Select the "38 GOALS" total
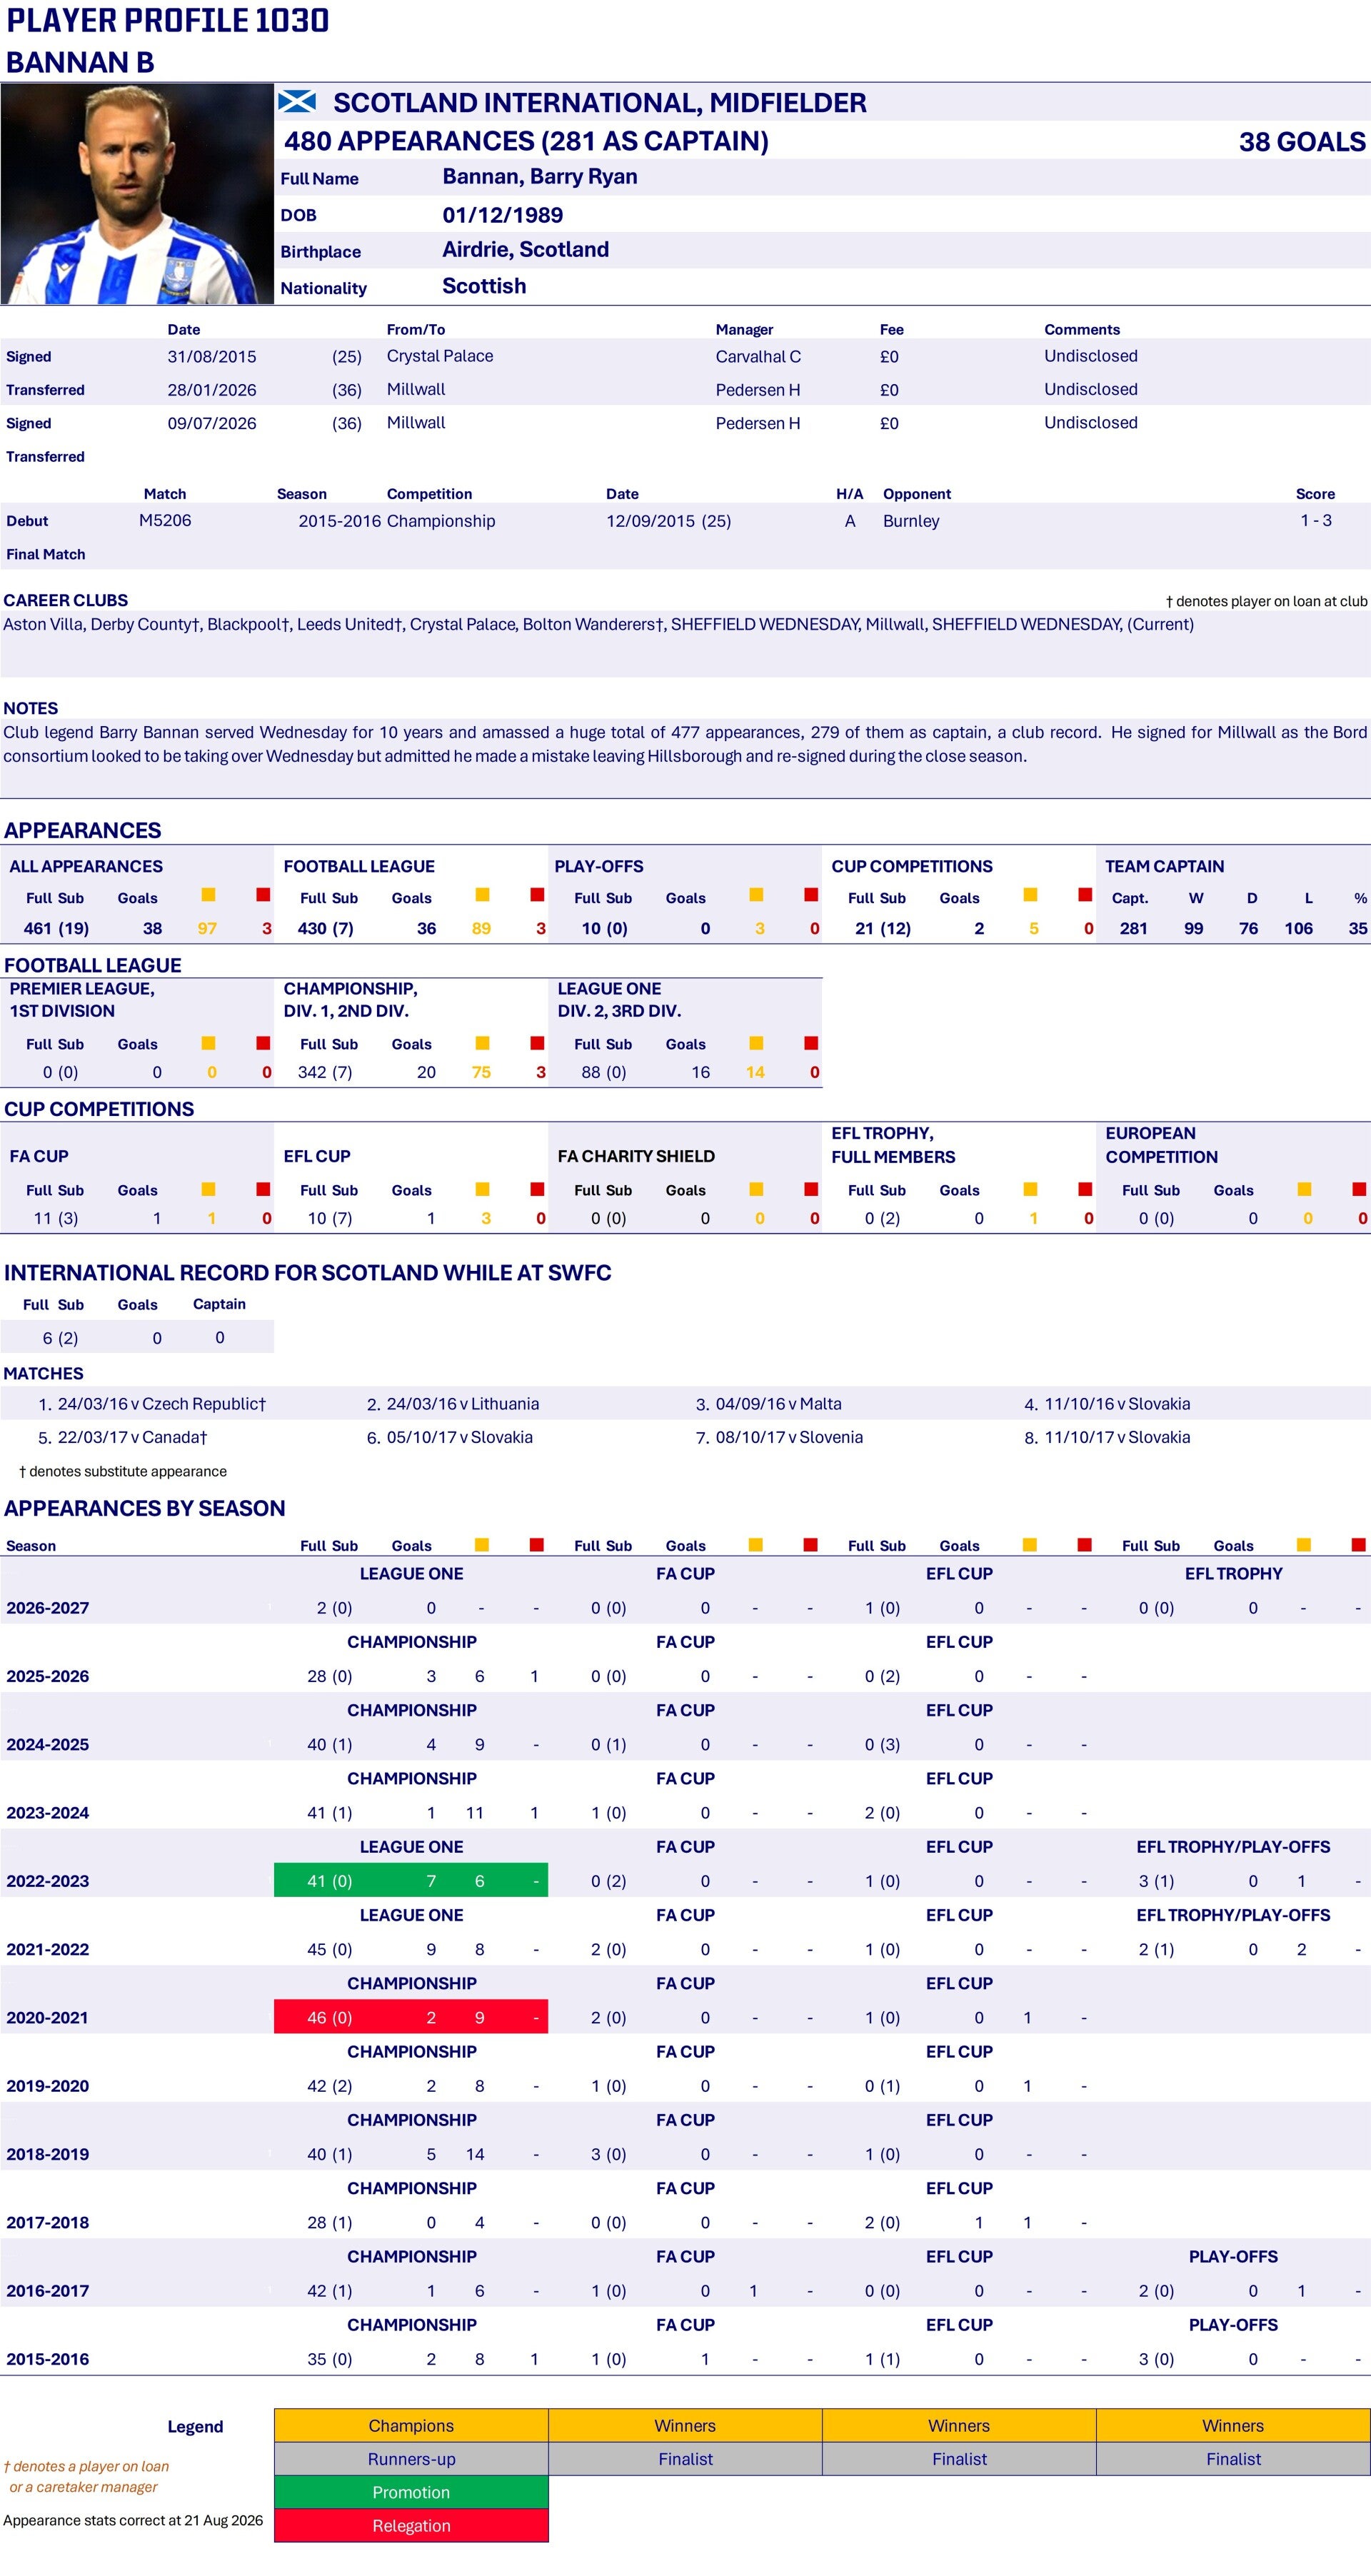This screenshot has height=2576, width=1371. point(1302,141)
